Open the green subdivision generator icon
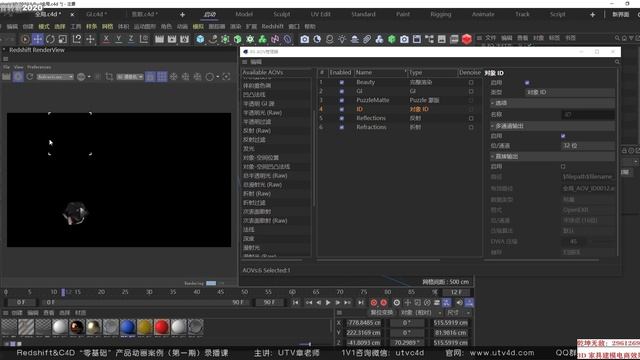 click(x=238, y=39)
